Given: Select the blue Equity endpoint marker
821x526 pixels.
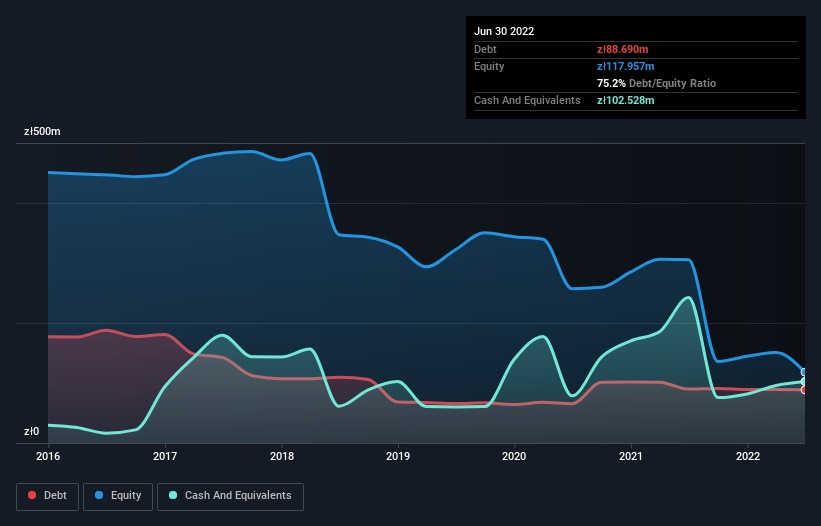Looking at the screenshot, I should click(804, 372).
